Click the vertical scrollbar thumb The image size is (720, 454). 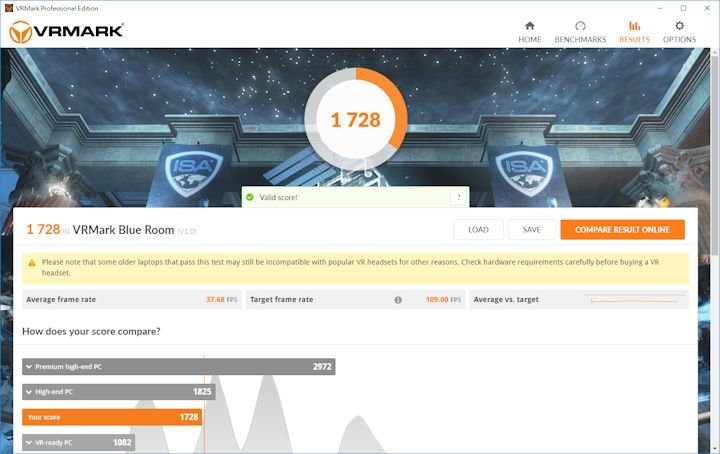pos(715,156)
